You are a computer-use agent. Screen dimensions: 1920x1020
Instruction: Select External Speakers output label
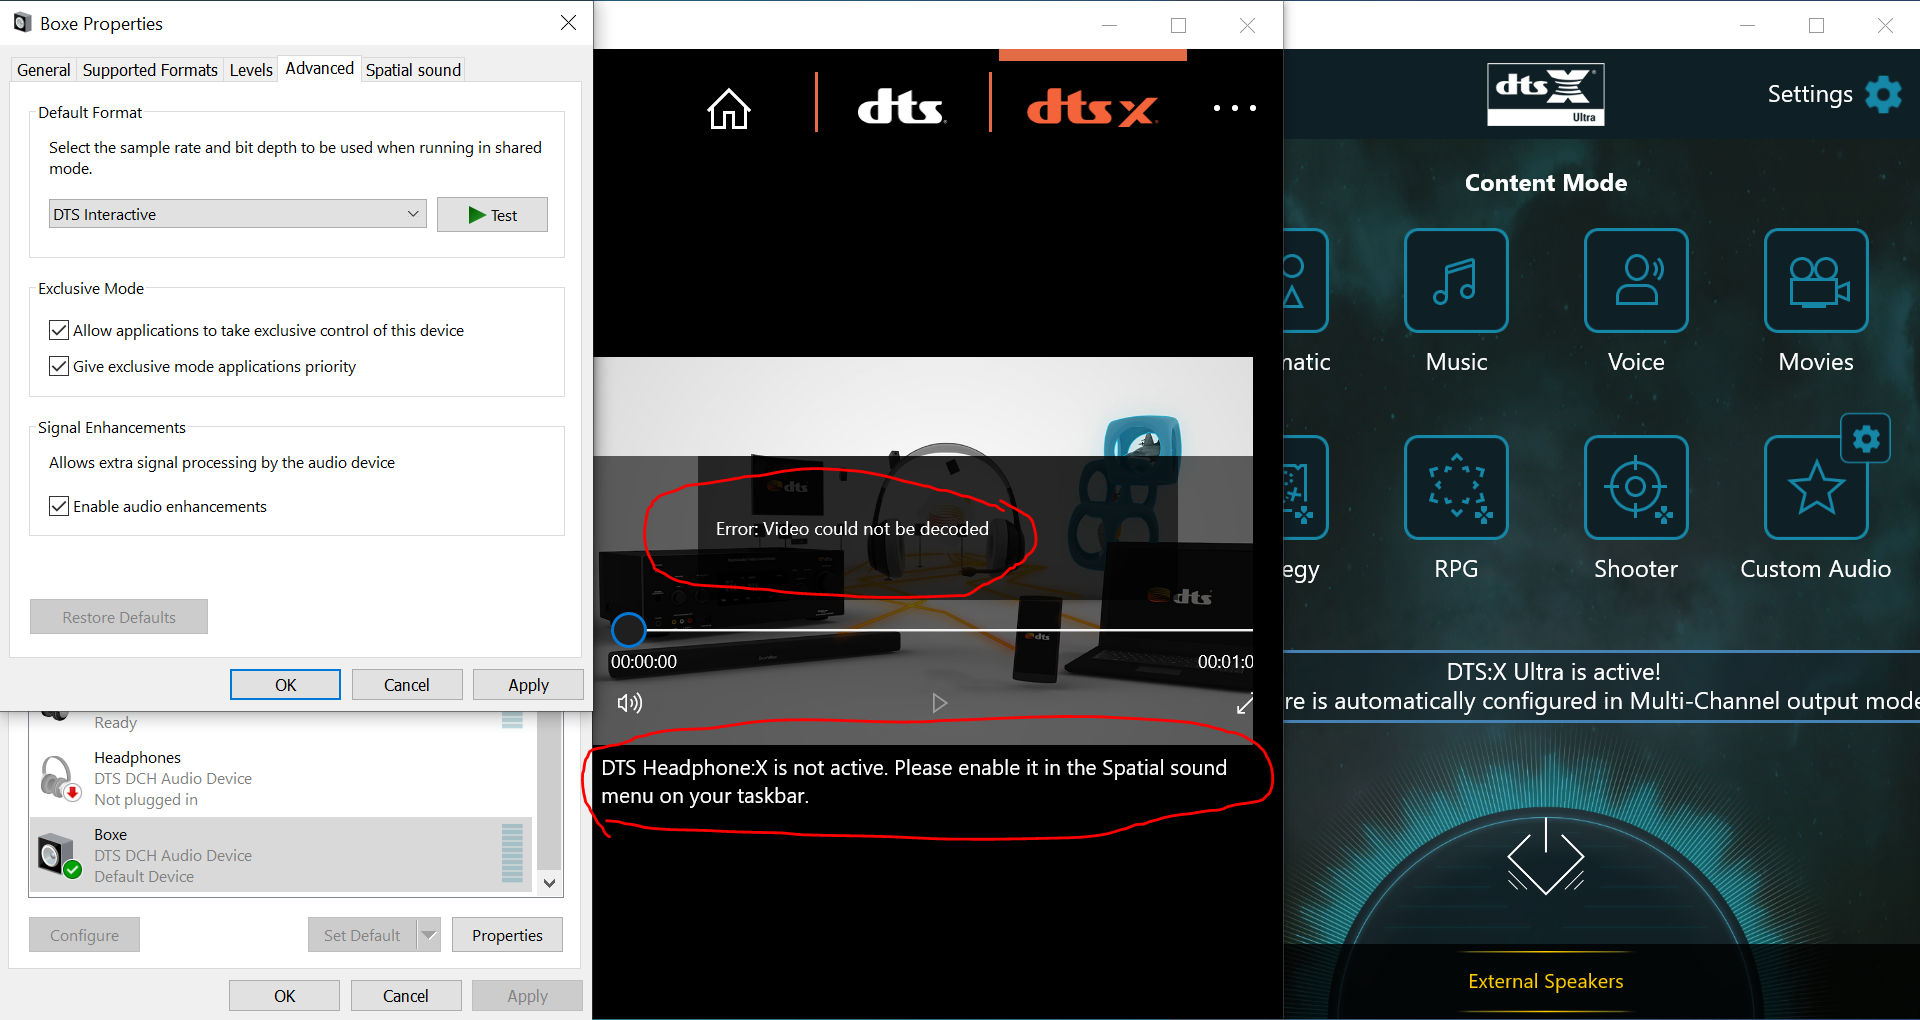point(1546,981)
